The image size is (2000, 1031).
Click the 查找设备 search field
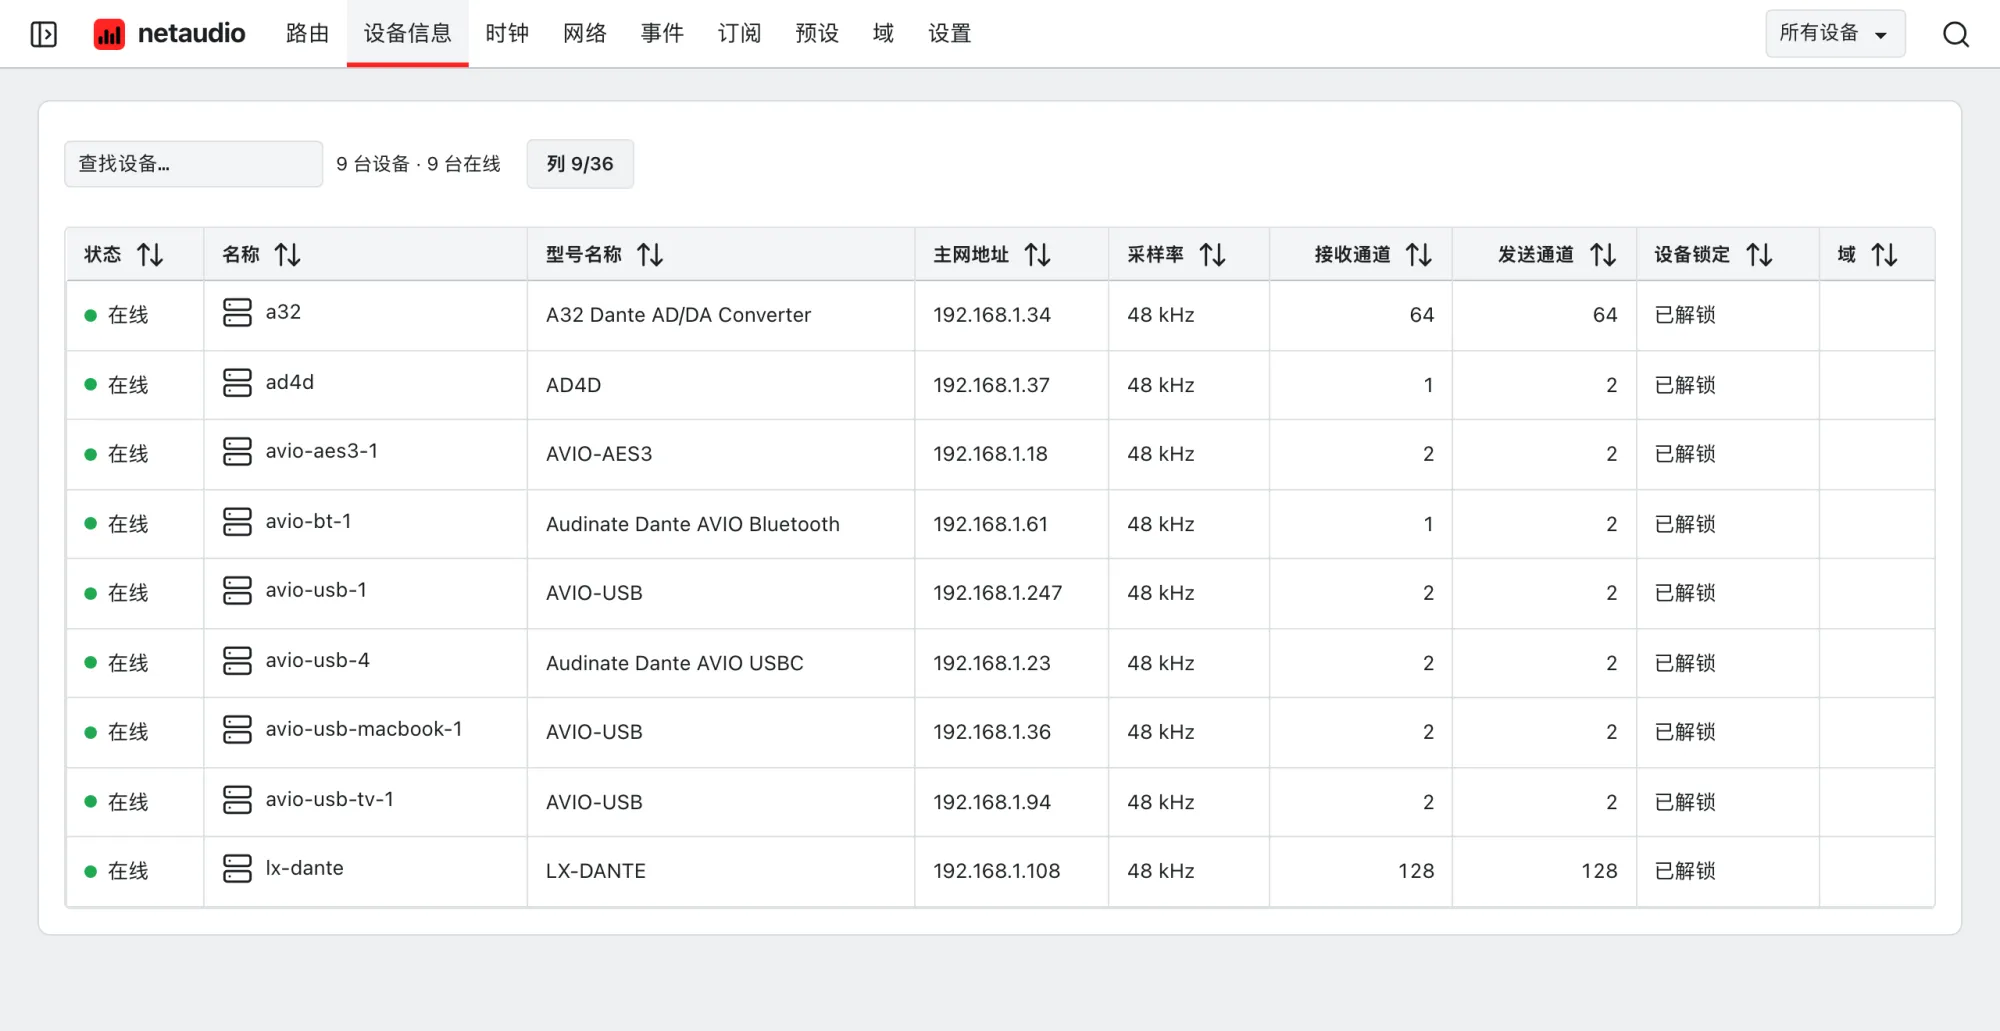(x=194, y=164)
